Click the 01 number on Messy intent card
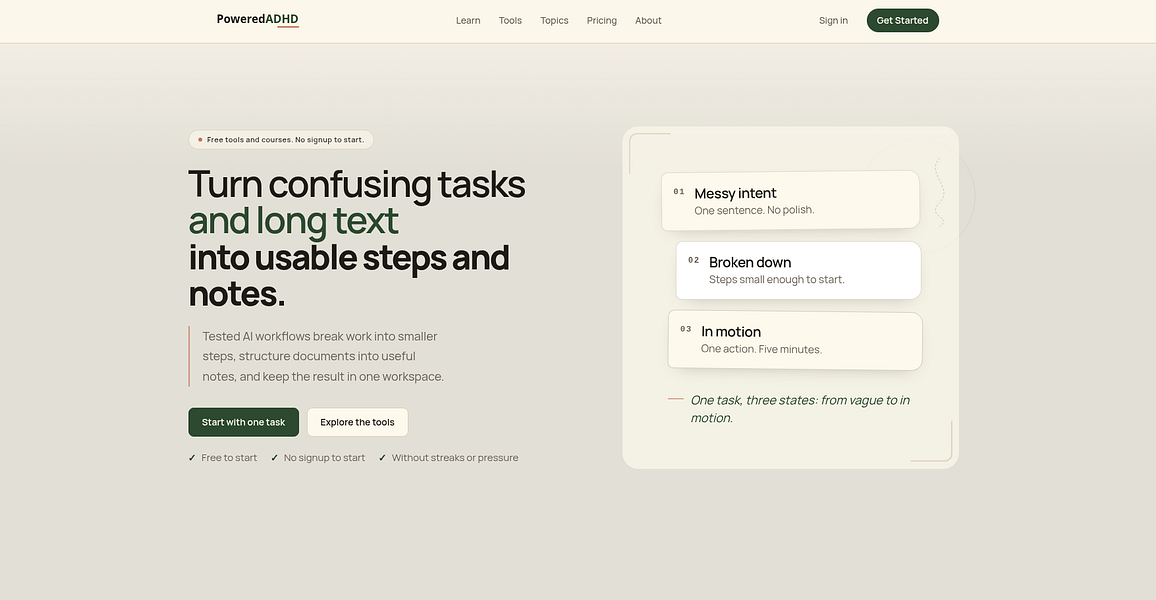This screenshot has width=1156, height=600. click(679, 192)
